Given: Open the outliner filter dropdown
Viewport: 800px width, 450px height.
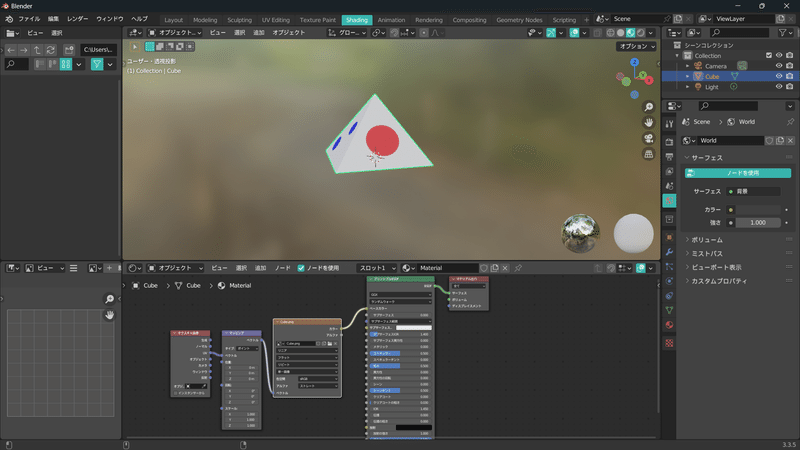Looking at the screenshot, I should (x=785, y=33).
